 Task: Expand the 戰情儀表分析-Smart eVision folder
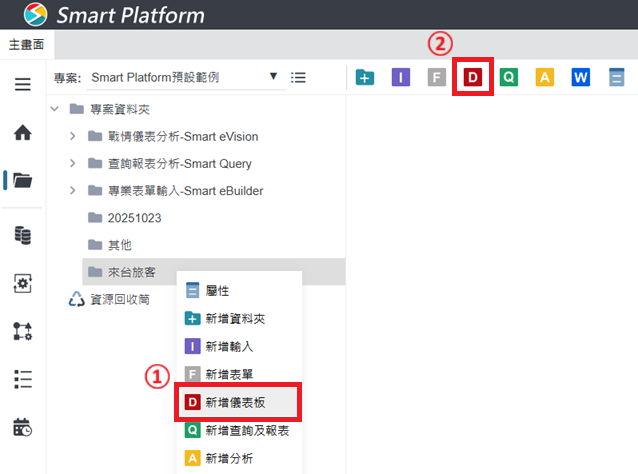73,136
